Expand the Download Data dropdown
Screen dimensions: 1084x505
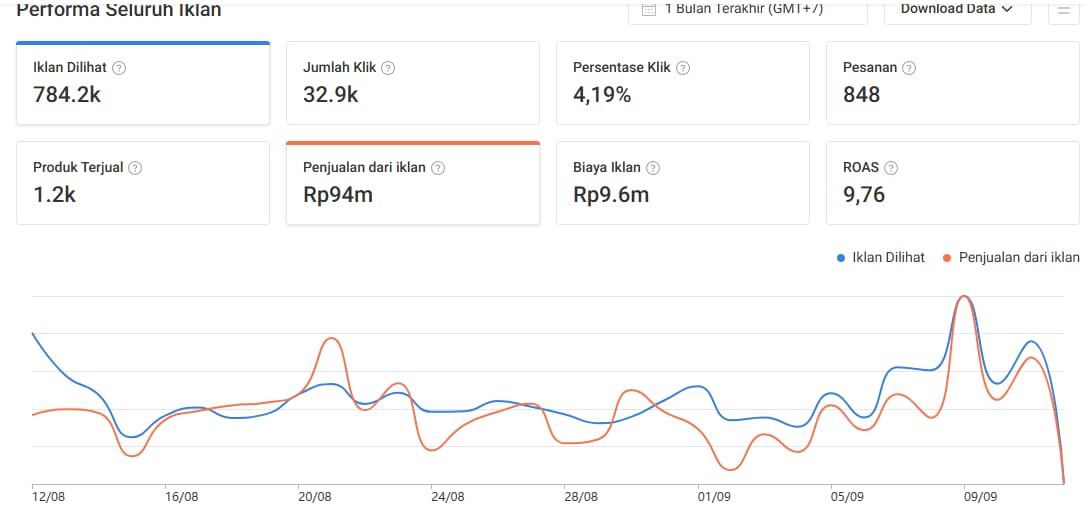(x=950, y=9)
